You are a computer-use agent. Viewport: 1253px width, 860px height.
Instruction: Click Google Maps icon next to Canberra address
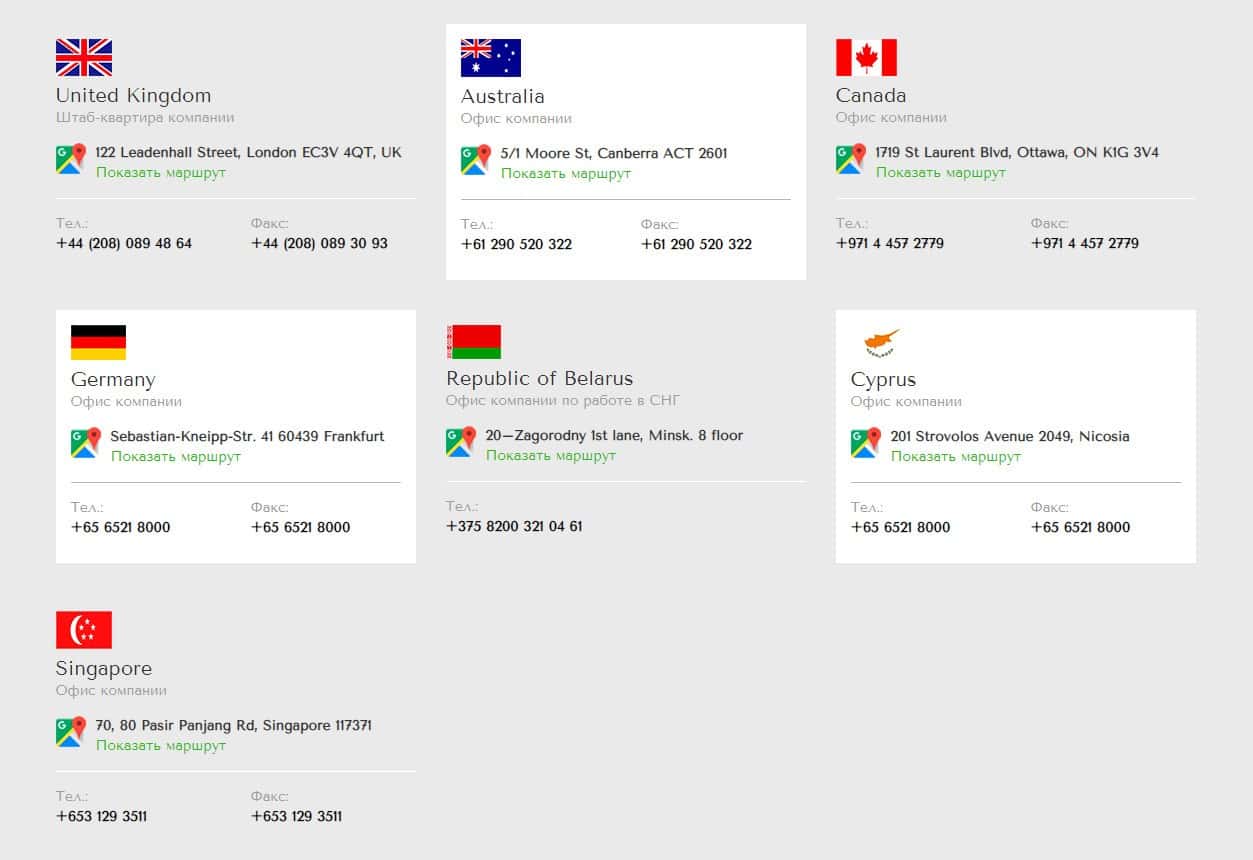click(x=476, y=160)
